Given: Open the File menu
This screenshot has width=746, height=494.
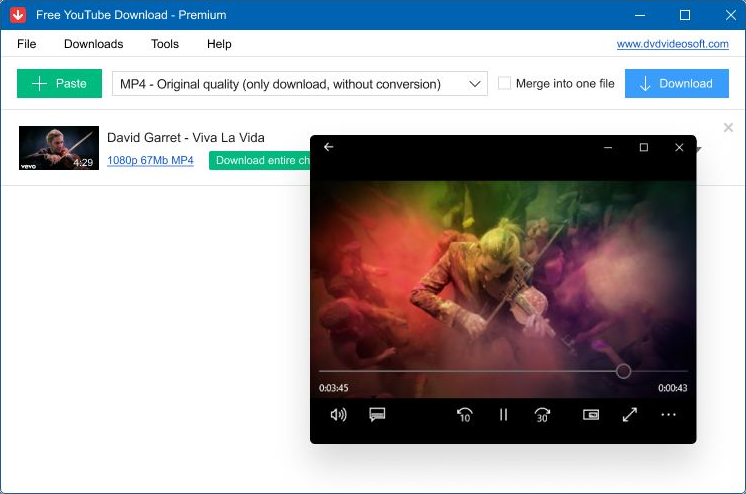Looking at the screenshot, I should [27, 44].
